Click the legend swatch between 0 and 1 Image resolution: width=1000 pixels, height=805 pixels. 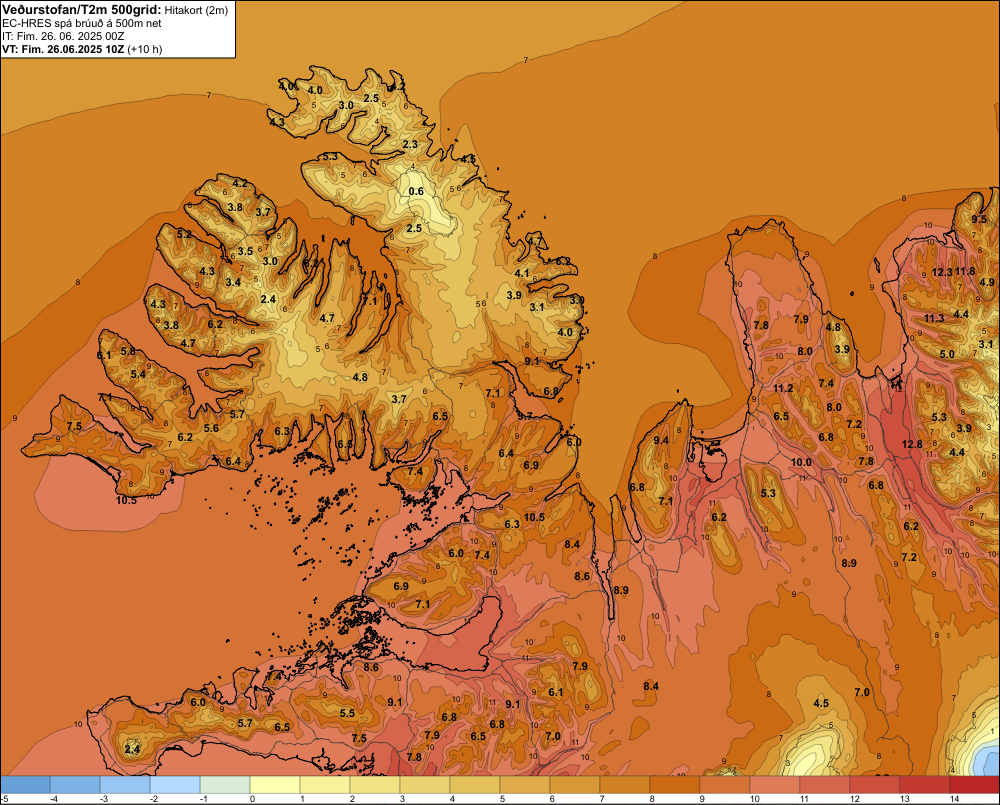coord(275,785)
